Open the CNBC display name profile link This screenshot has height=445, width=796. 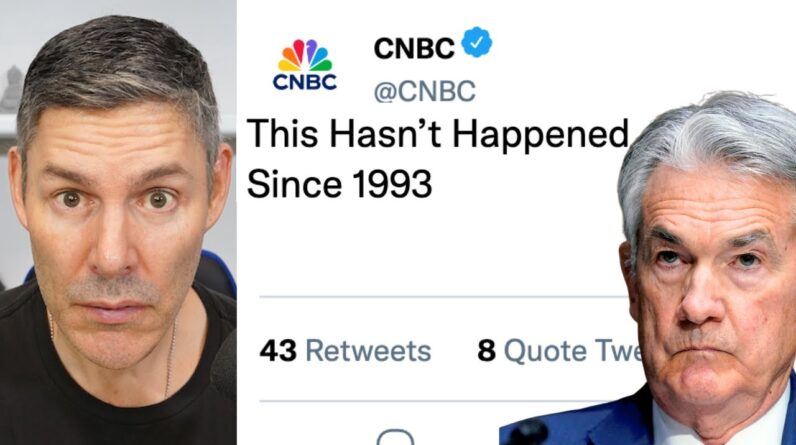(x=414, y=48)
